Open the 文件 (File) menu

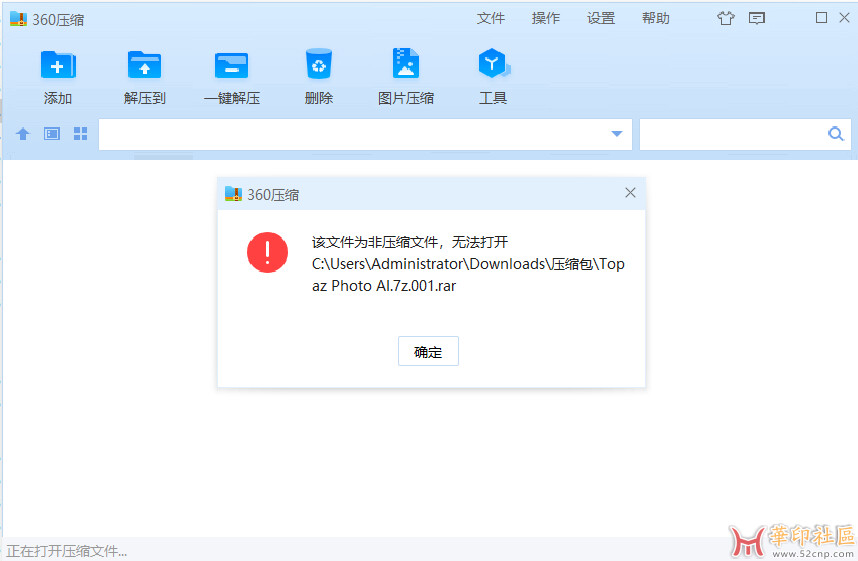tap(491, 18)
